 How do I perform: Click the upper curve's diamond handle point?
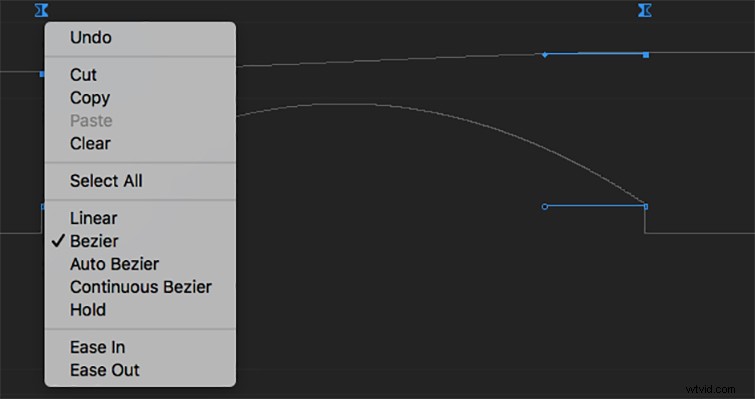tap(545, 55)
